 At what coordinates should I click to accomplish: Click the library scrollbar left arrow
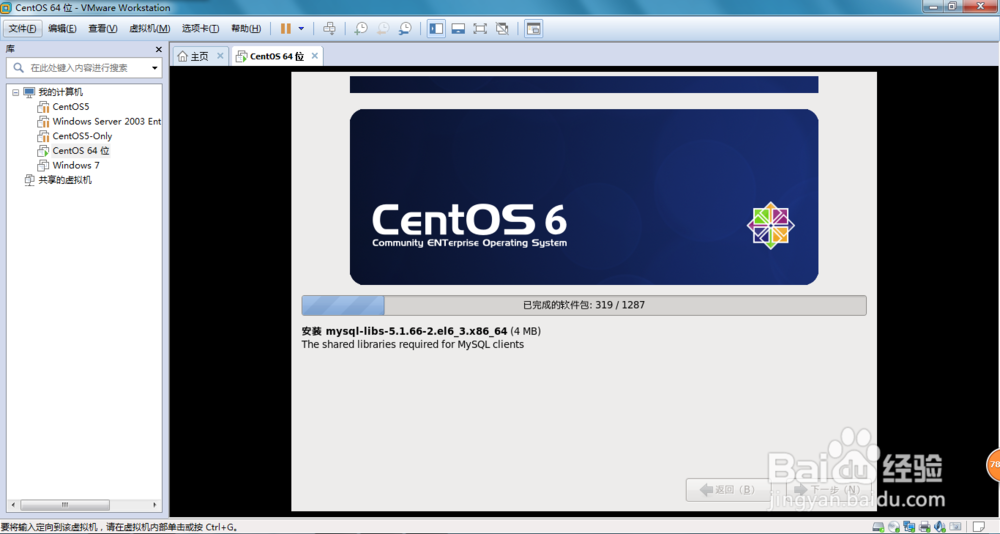[x=13, y=505]
